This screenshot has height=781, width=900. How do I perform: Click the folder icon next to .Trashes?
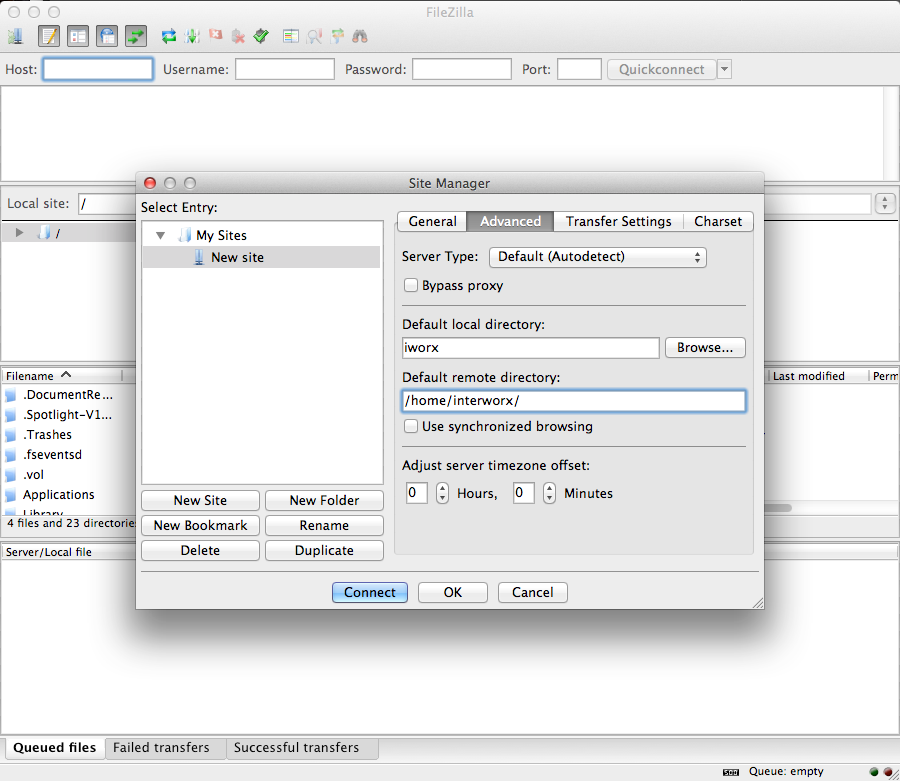tap(10, 435)
